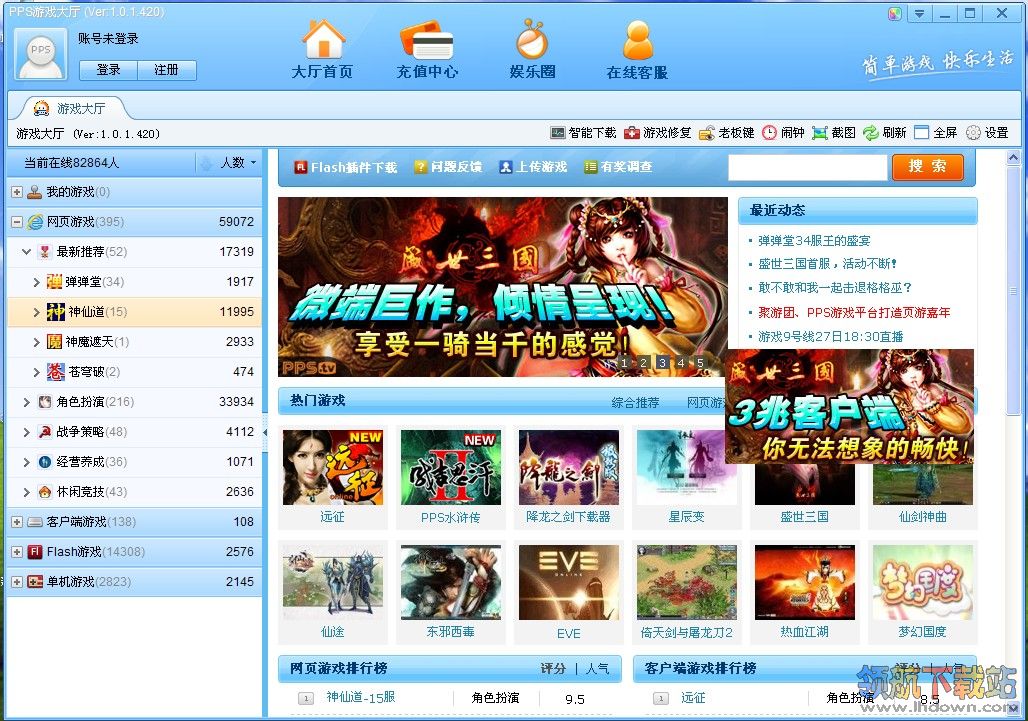
Task: Read news 弹弹堂34服王的盛宴
Action: 814,241
